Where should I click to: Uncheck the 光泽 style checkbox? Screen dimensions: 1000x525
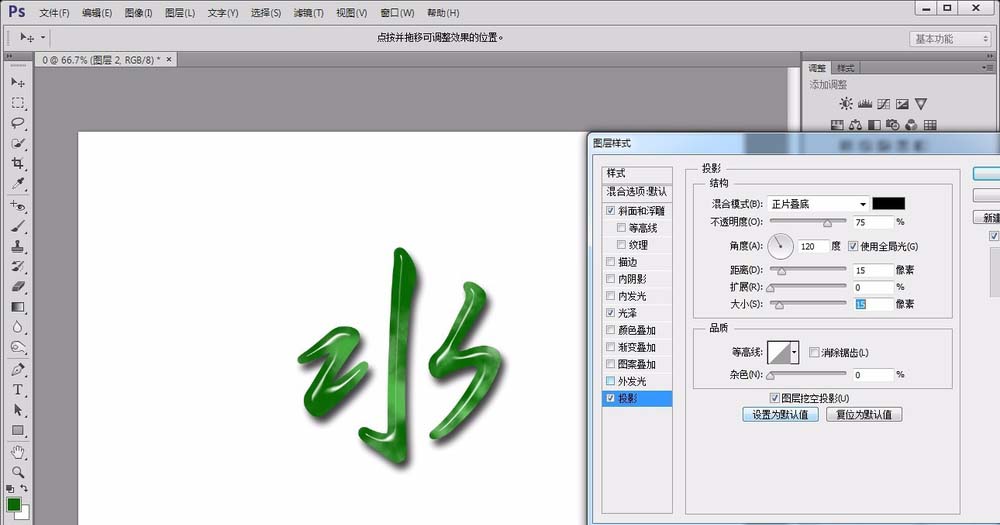[x=610, y=313]
